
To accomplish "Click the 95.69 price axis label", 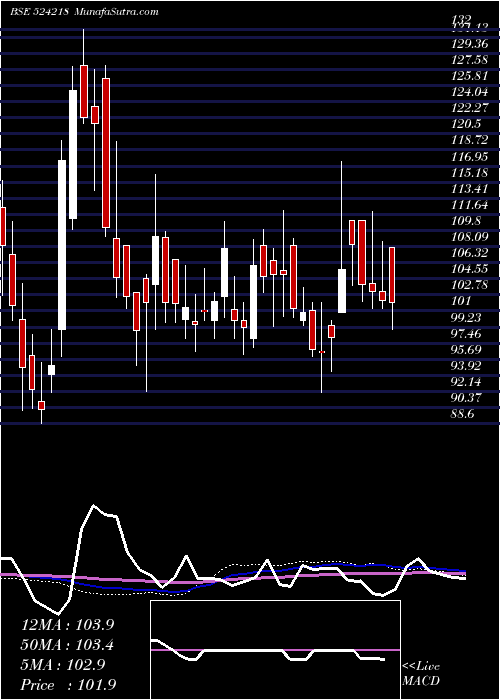I will 467,350.
